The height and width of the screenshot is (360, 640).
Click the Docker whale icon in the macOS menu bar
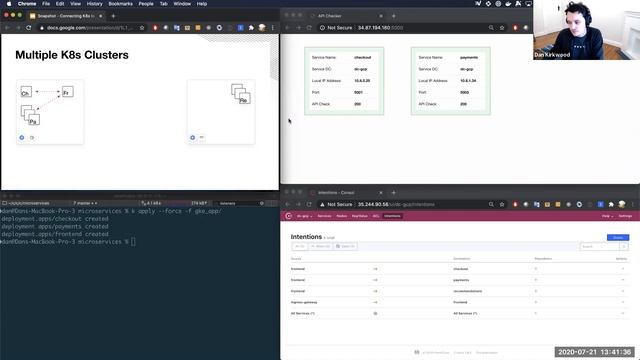click(x=508, y=4)
